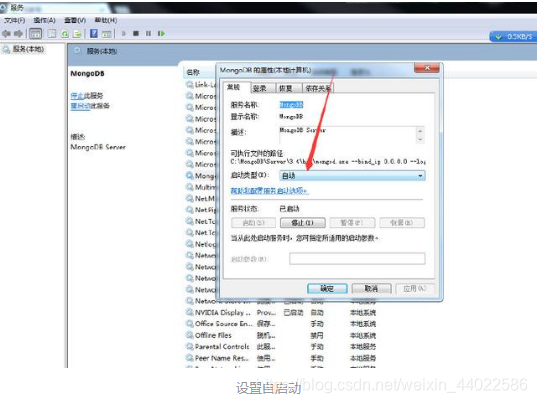Open the help link about configuring service startup options
Screen dimensions: 537x403
point(269,191)
